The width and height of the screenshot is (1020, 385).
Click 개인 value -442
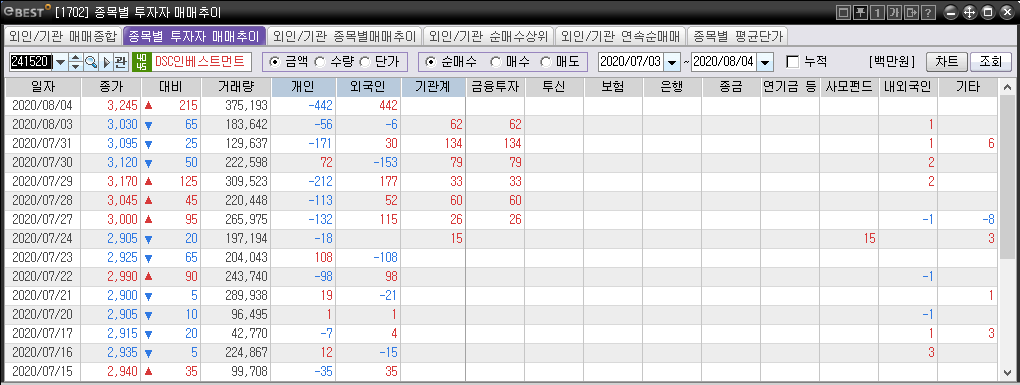point(320,107)
